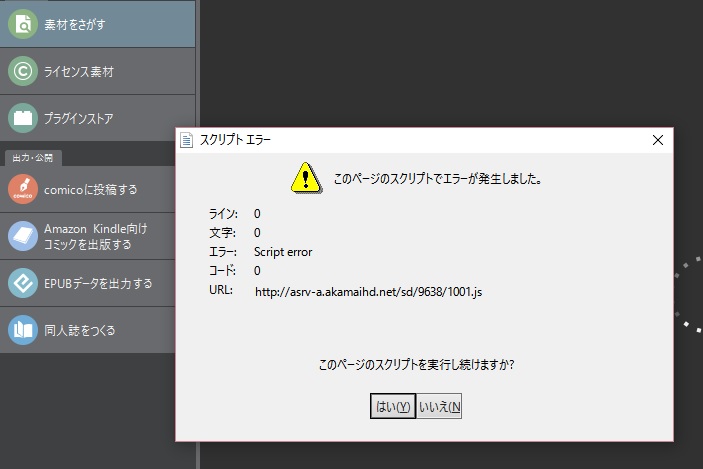703x469 pixels.
Task: Click the このページのスクリプトを実行し続けますか question
Action: tap(417, 364)
